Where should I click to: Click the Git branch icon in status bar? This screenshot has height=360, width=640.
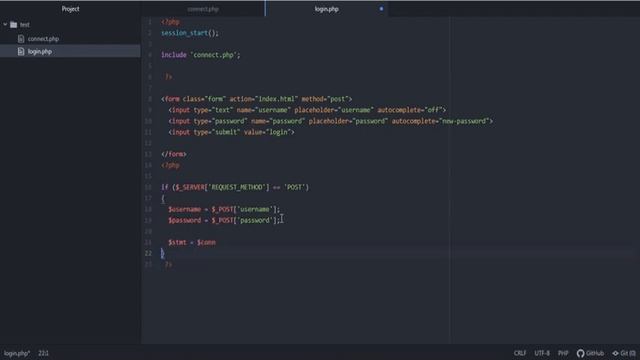(616, 353)
